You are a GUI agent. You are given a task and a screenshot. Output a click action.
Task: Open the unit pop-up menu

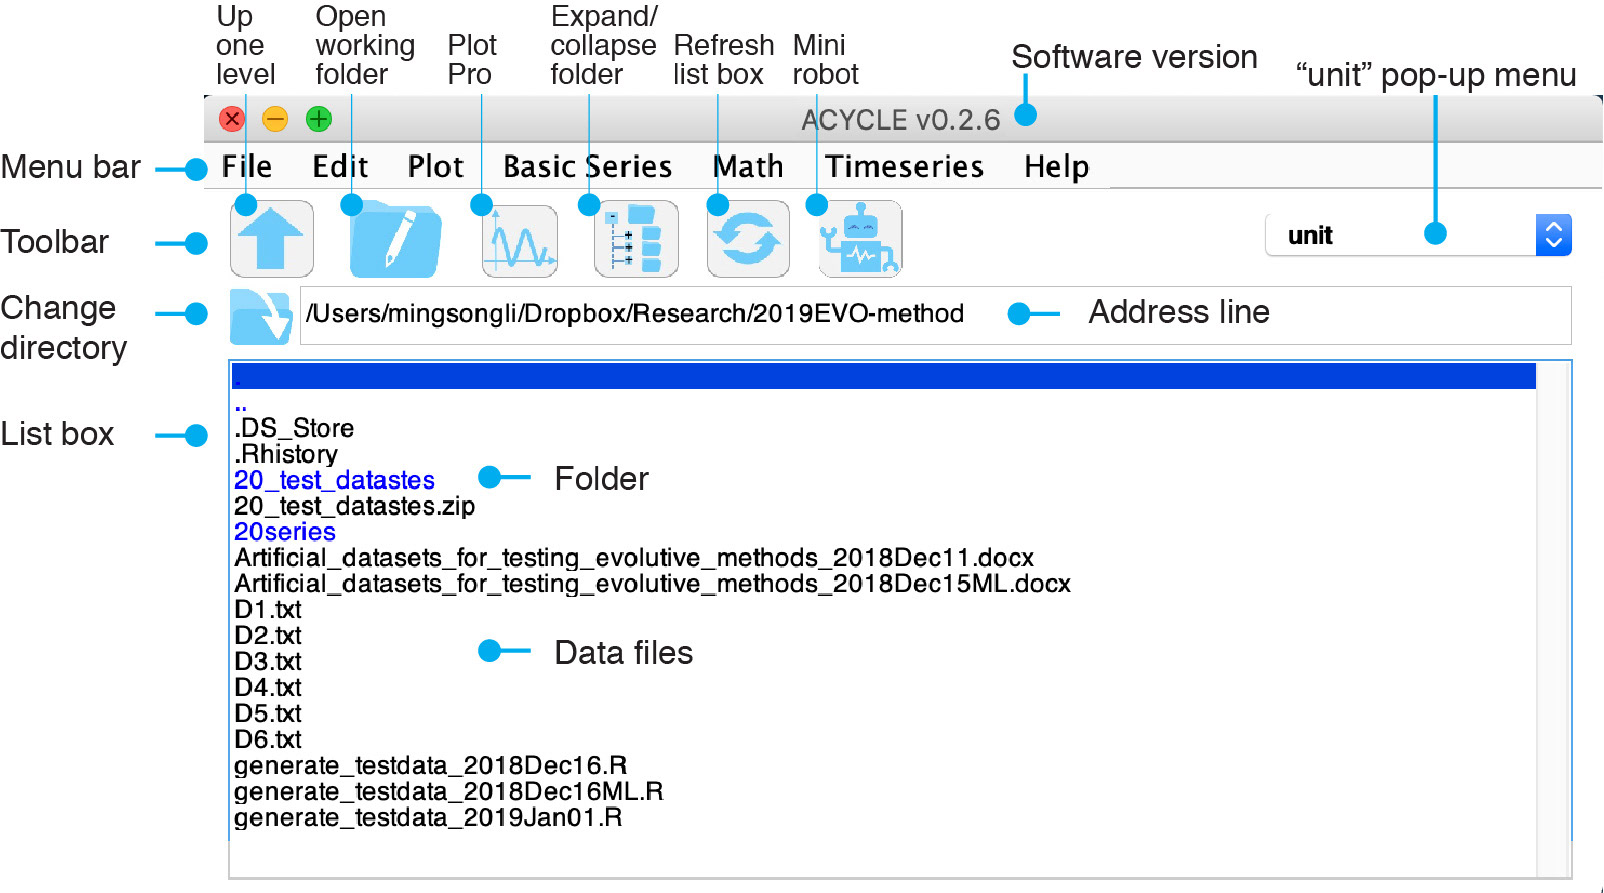(1418, 235)
